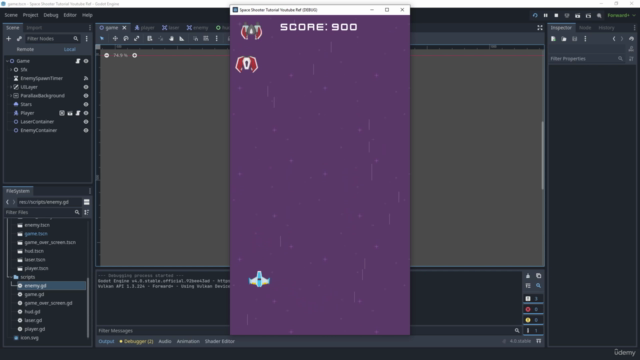Zoom out the 2D viewport

coord(107,55)
